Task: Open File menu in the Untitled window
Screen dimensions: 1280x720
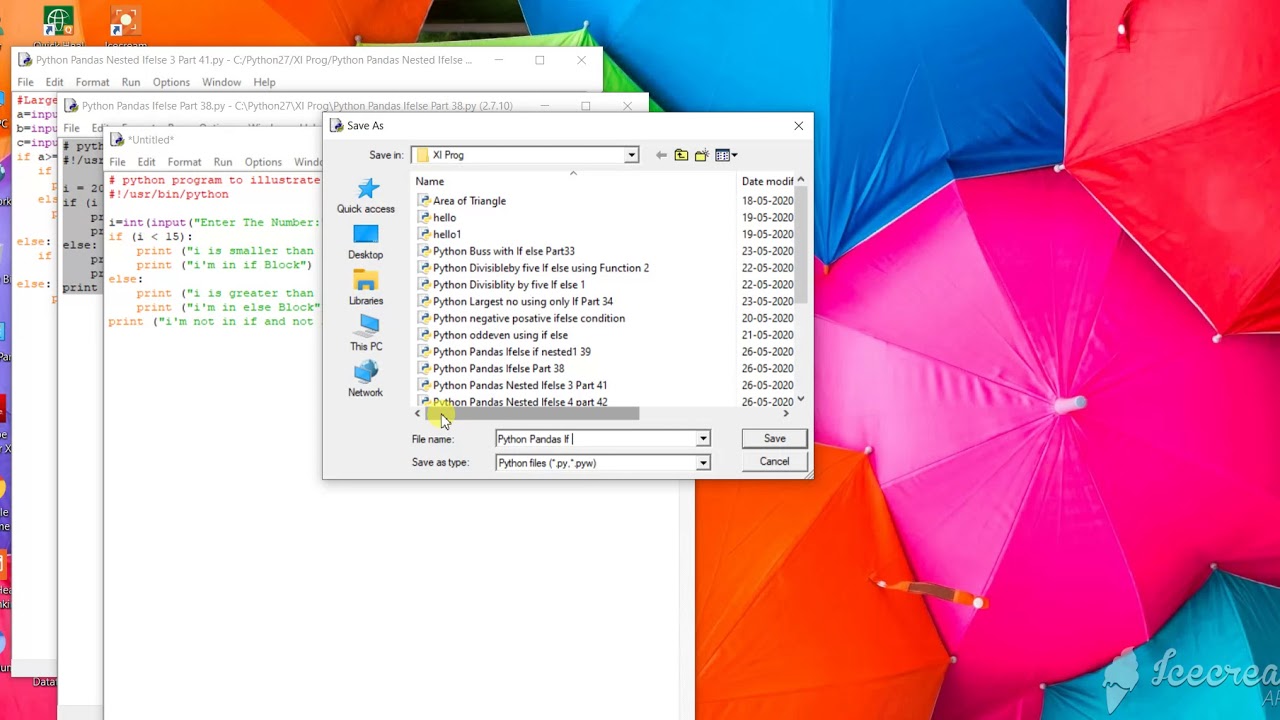Action: pyautogui.click(x=118, y=162)
